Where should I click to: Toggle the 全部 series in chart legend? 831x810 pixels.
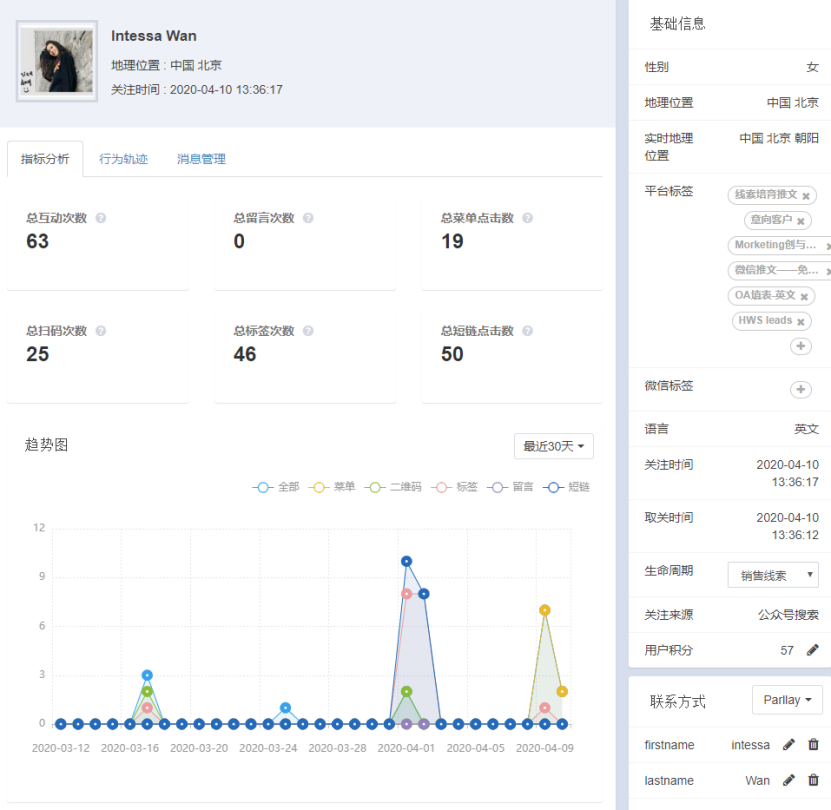click(x=277, y=487)
